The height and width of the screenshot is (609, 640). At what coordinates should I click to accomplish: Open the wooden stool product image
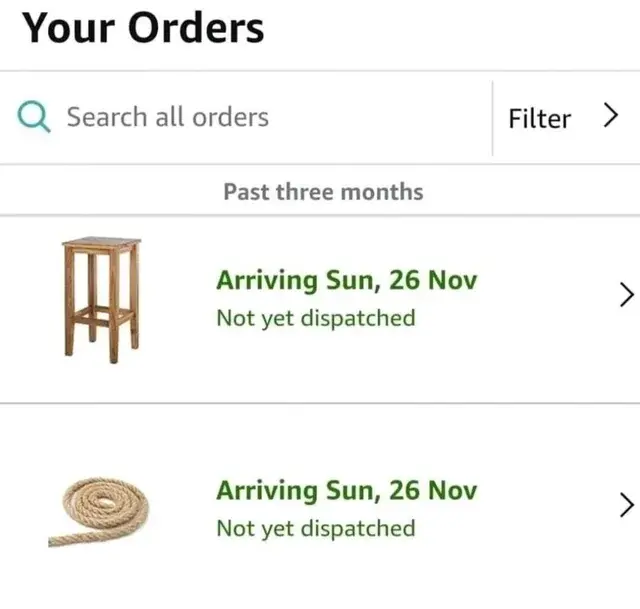coord(101,298)
